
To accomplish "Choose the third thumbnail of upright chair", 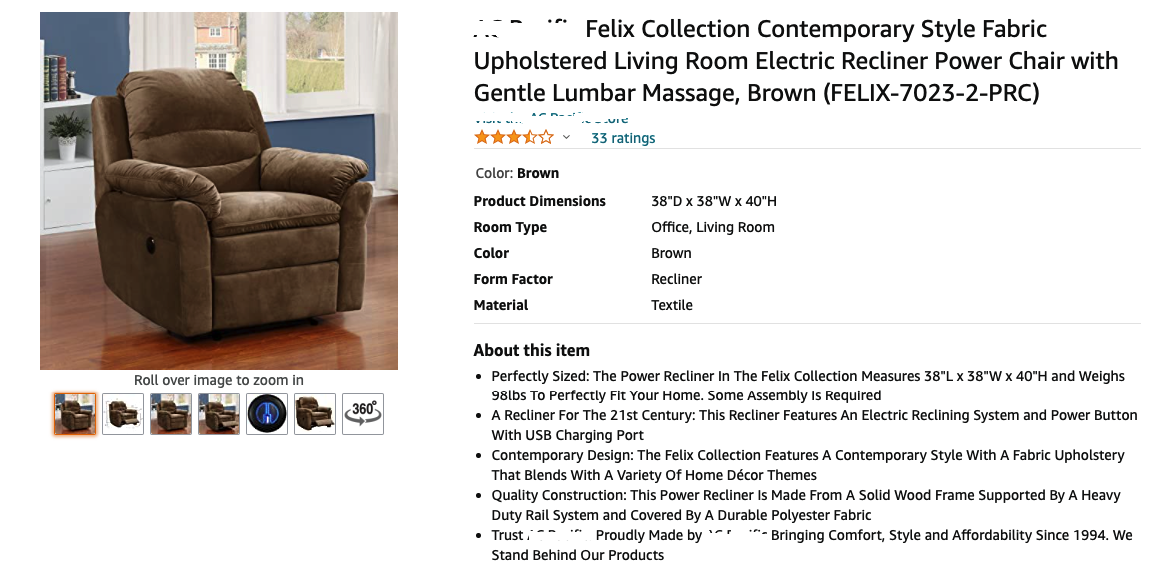I will (x=171, y=413).
